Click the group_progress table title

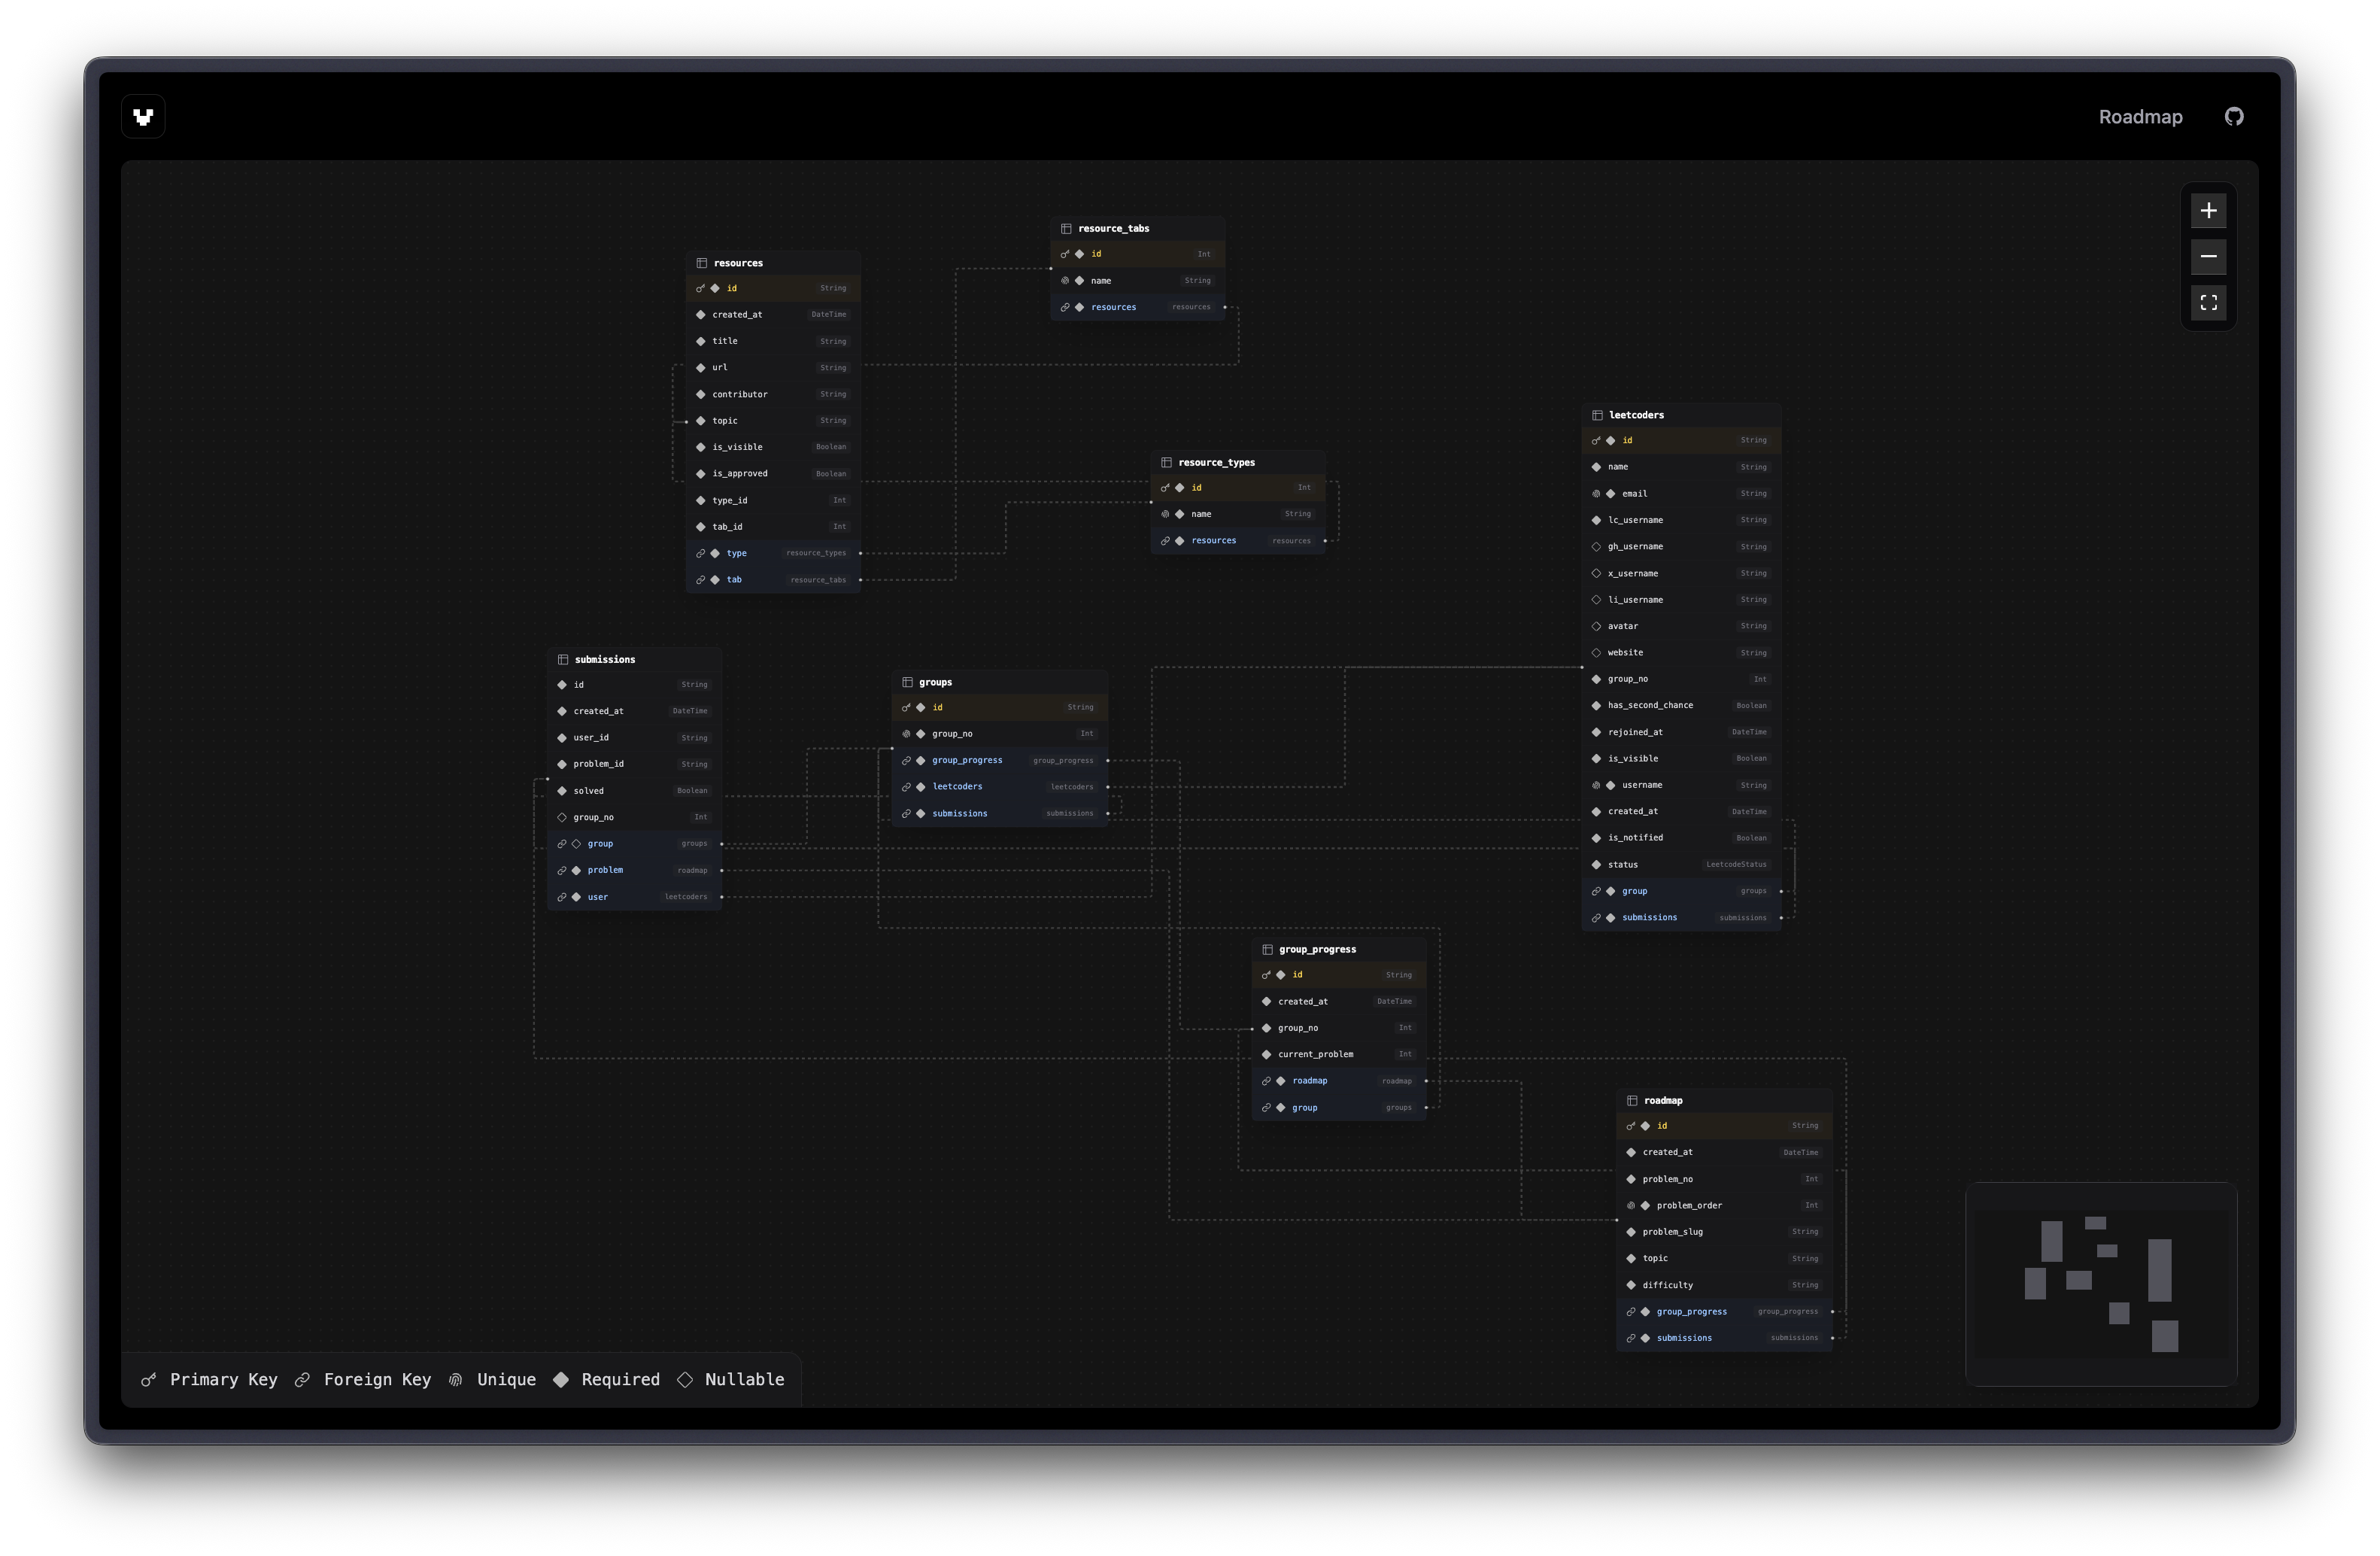[1317, 950]
